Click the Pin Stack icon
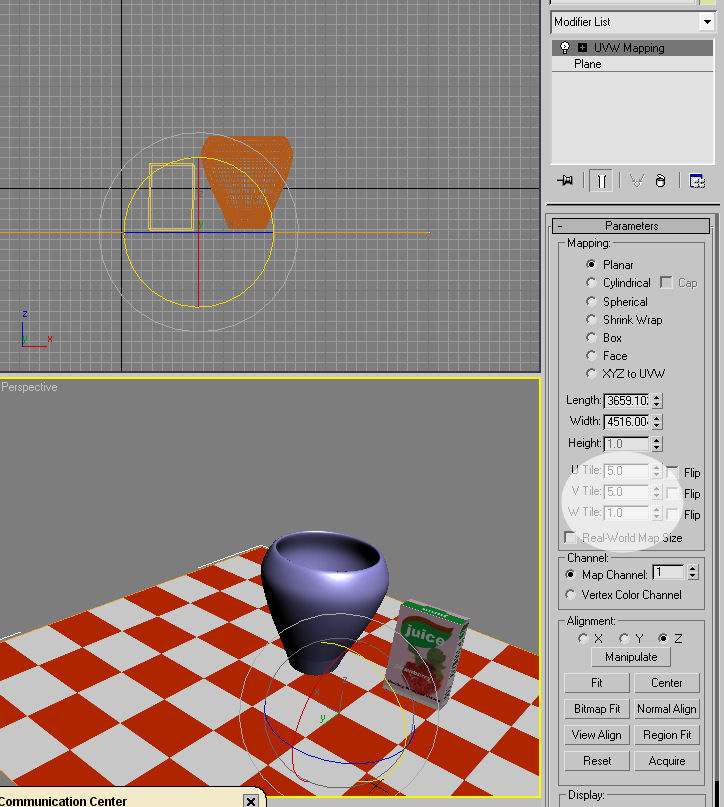The image size is (724, 807). pos(566,181)
